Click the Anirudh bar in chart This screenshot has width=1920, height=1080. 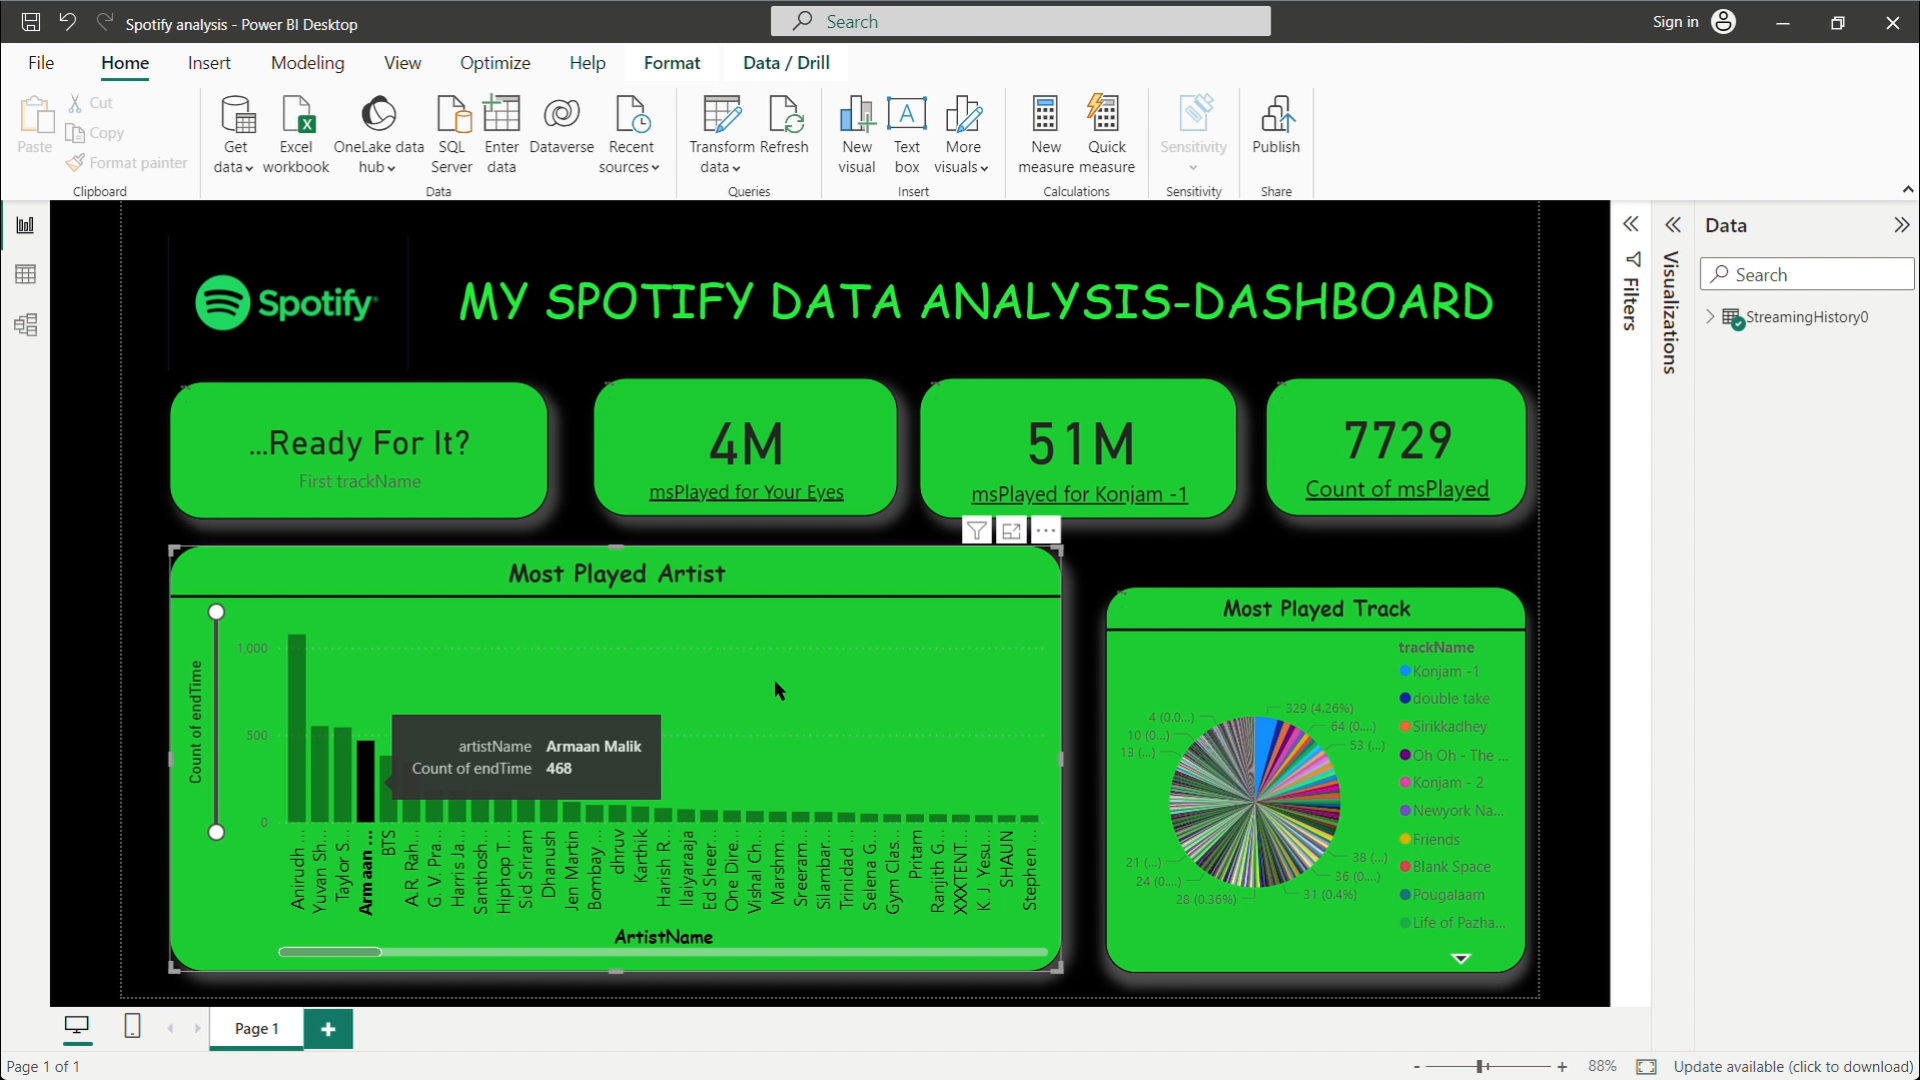[x=297, y=727]
